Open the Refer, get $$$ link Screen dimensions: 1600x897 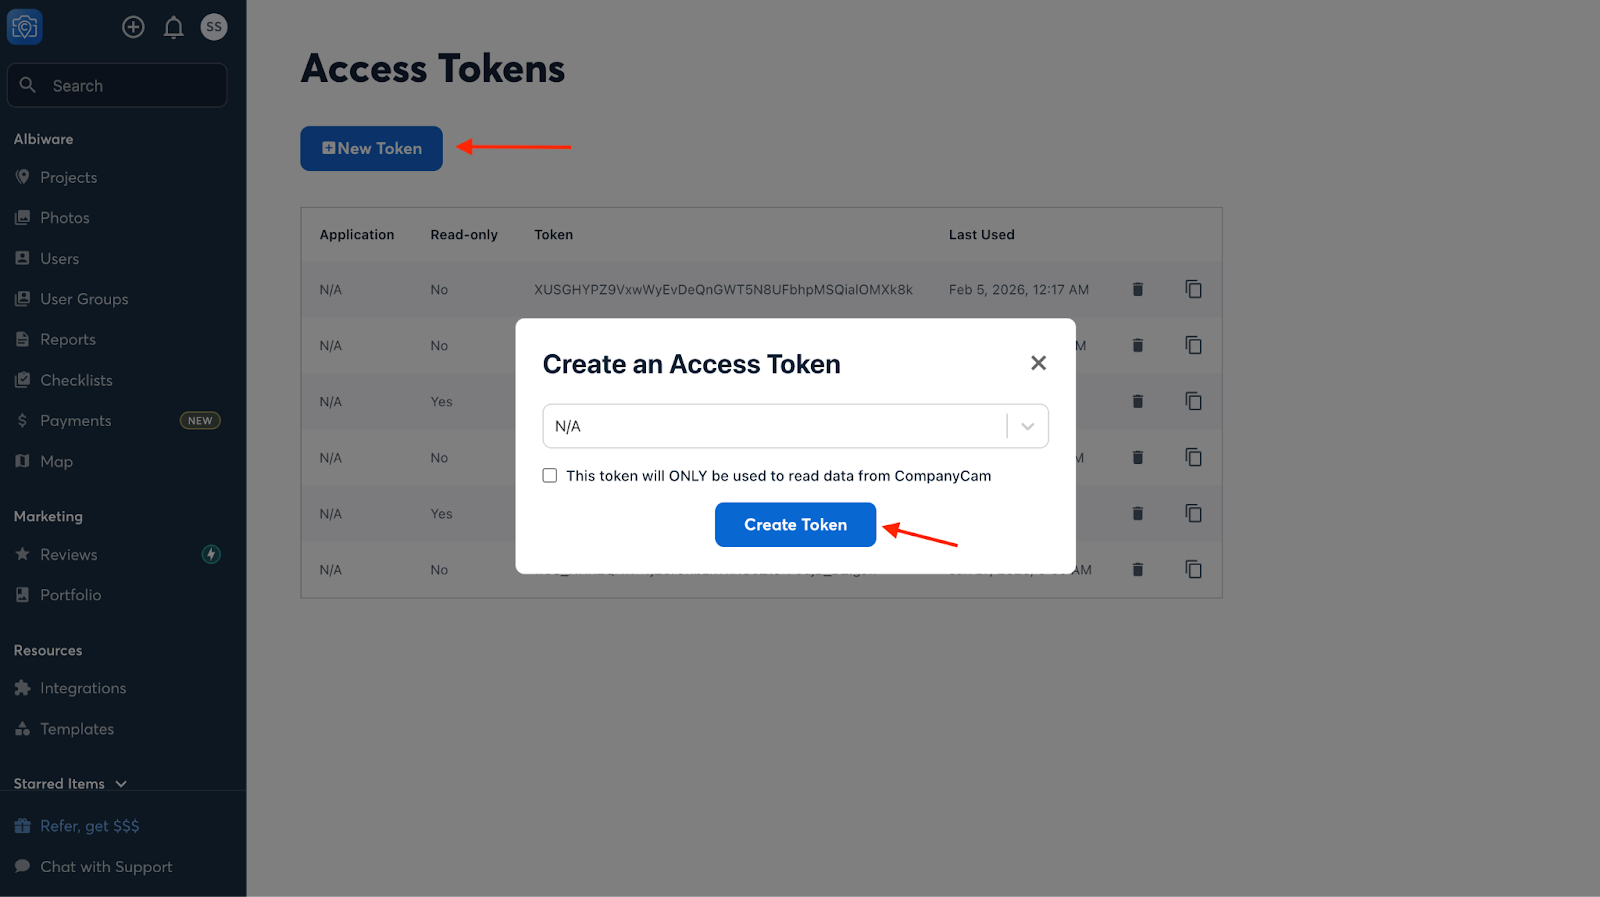(89, 826)
